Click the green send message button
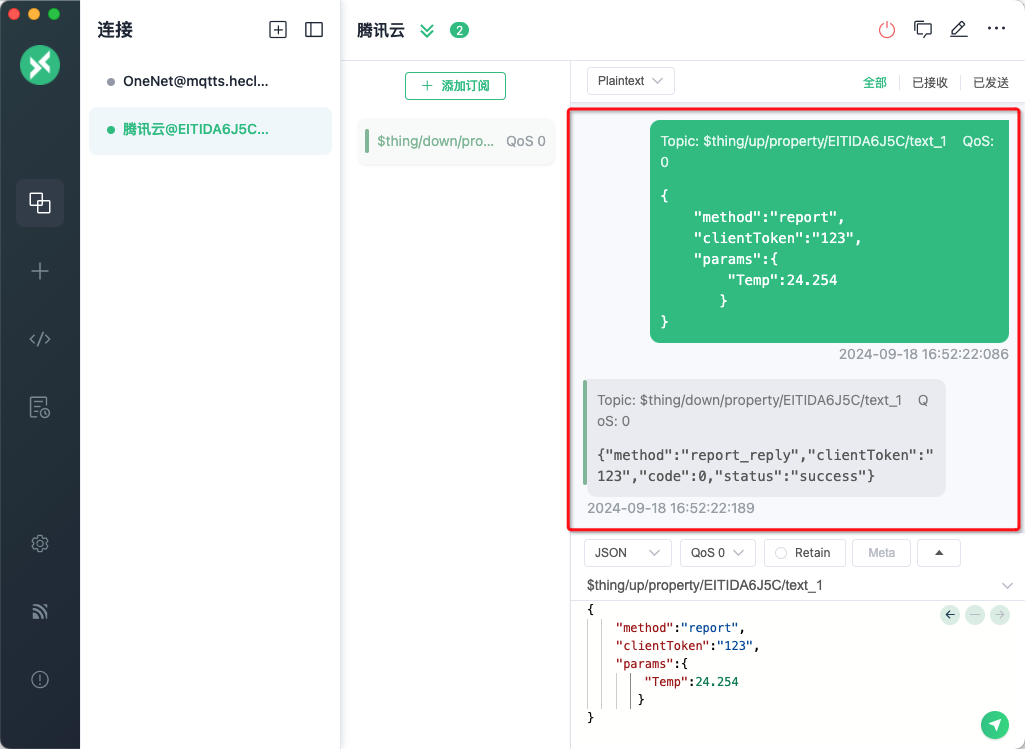The image size is (1025, 749). (x=994, y=724)
